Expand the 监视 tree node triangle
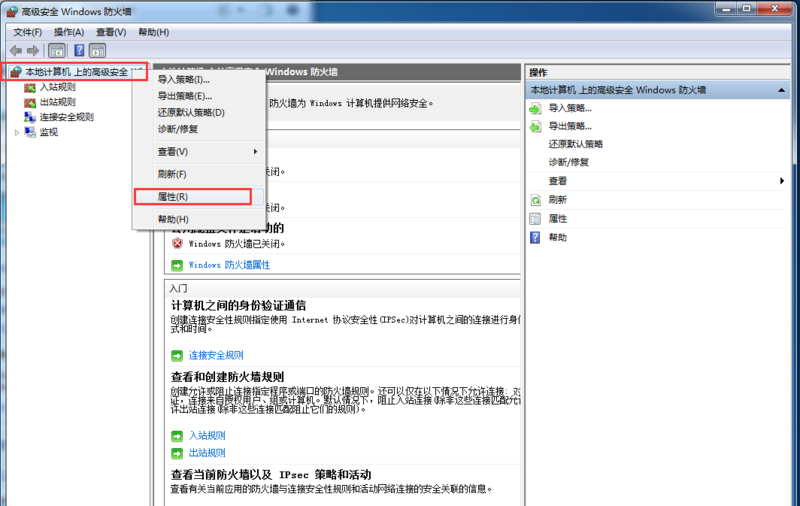The width and height of the screenshot is (800, 506). pos(17,133)
